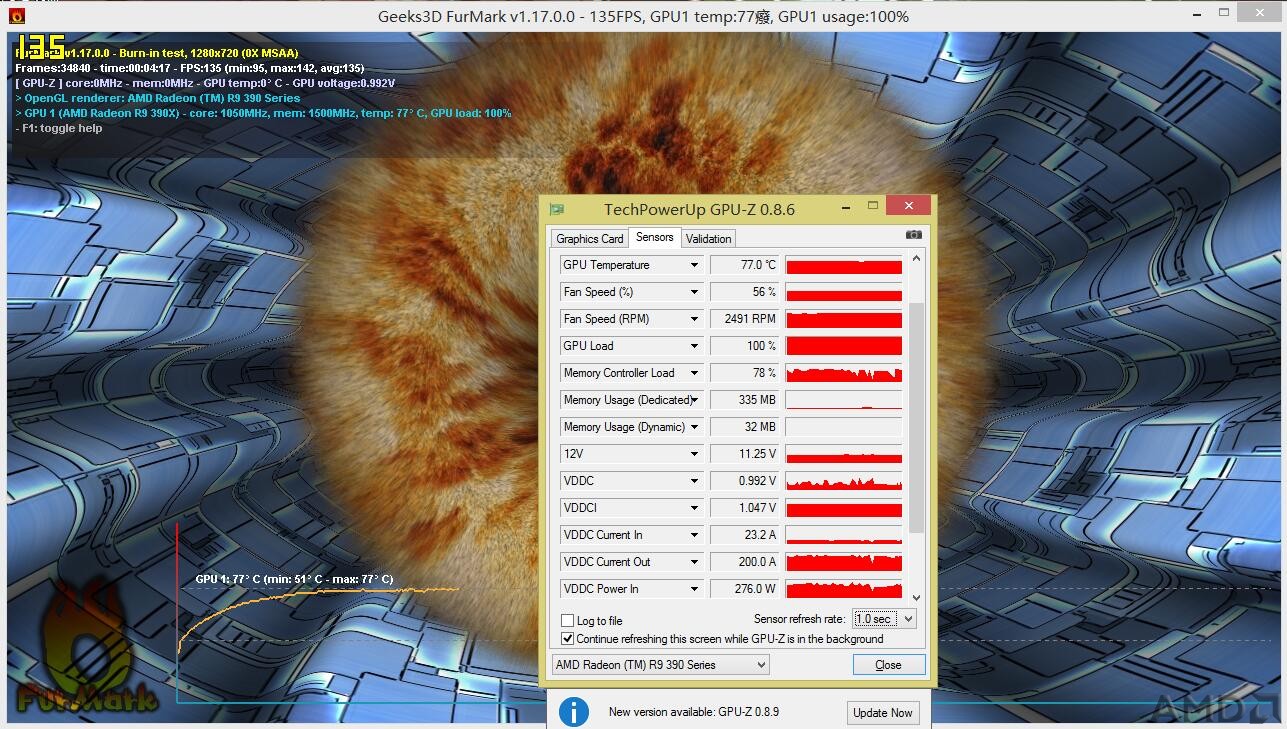Expand the VDDC Current In dropdown
Viewport: 1287px width, 729px height.
[x=694, y=535]
